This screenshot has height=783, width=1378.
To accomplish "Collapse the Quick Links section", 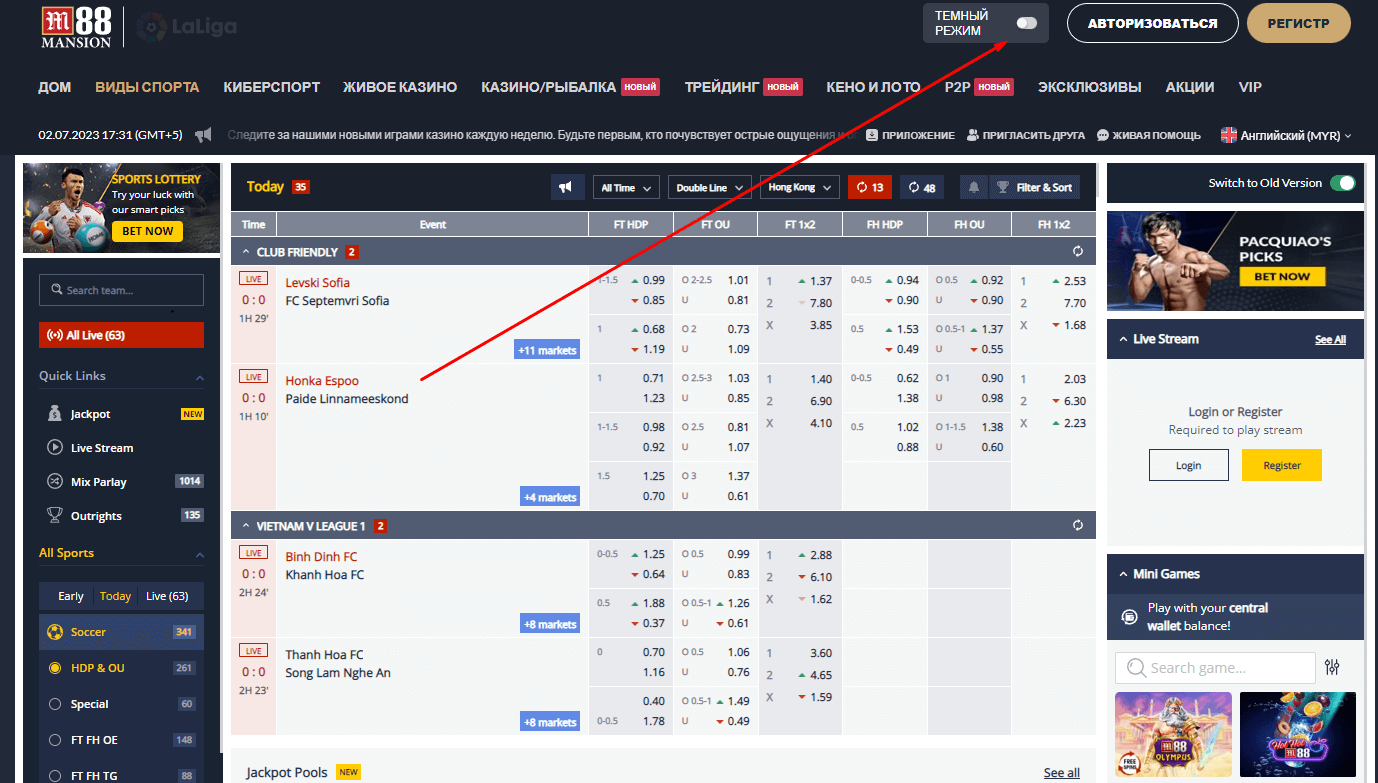I will click(x=200, y=377).
